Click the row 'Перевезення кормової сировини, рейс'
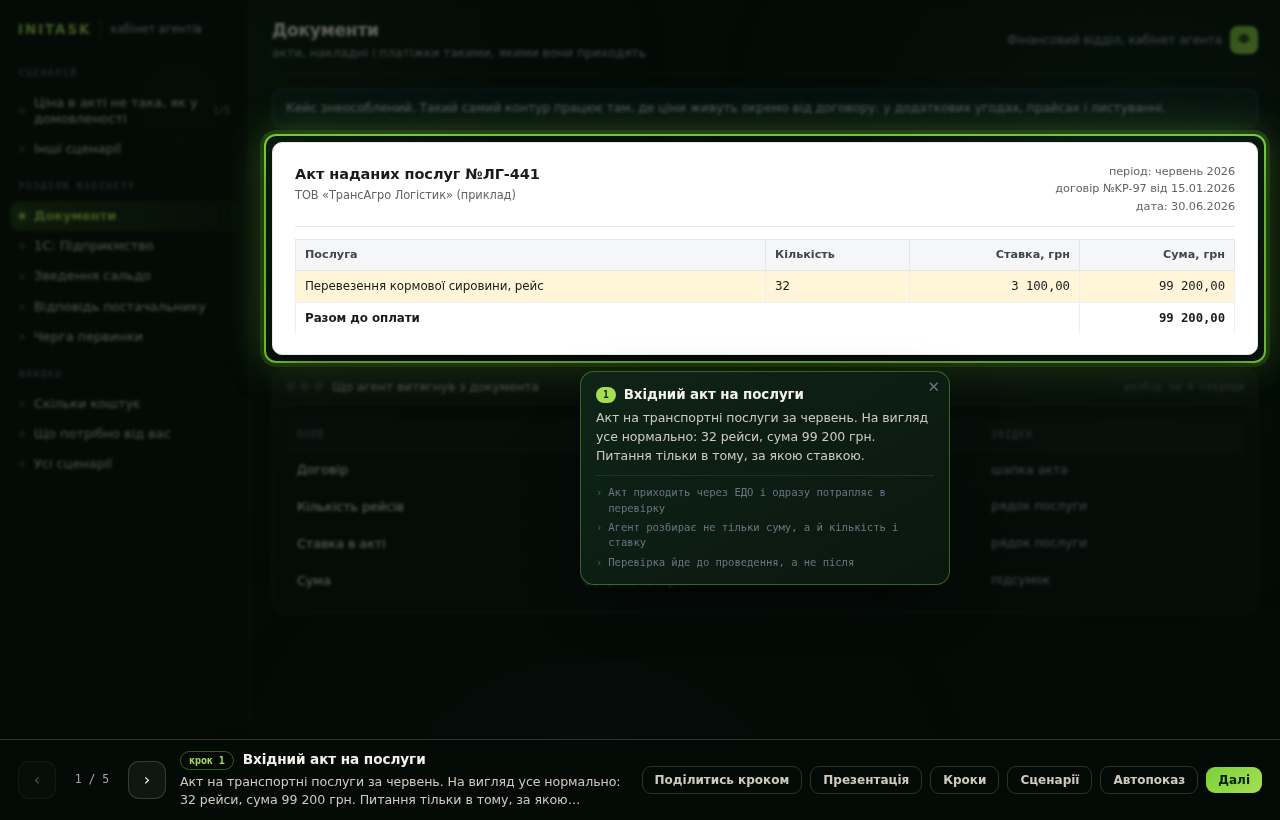Screen dimensions: 1280x820 coord(765,286)
